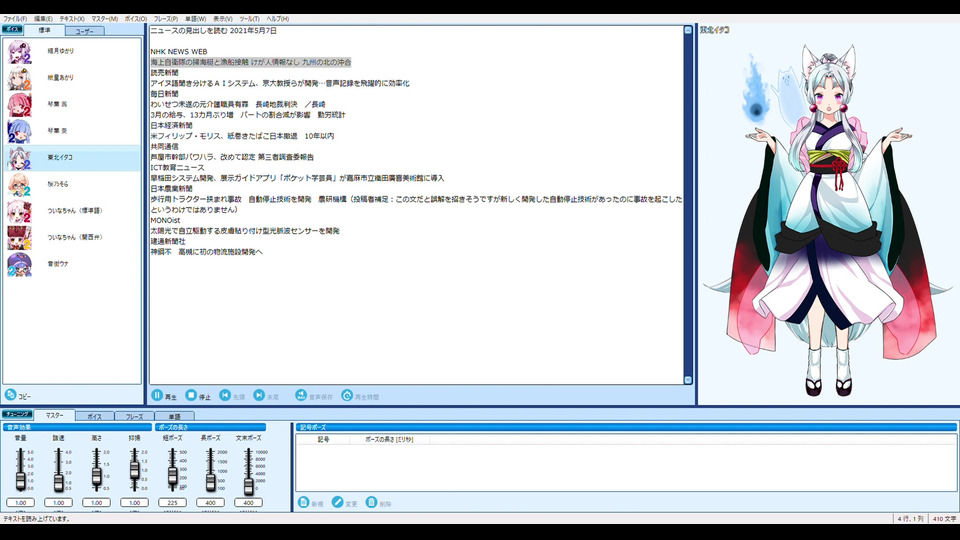Focus the 抑揚 value field
This screenshot has height=540, width=960.
click(x=134, y=503)
